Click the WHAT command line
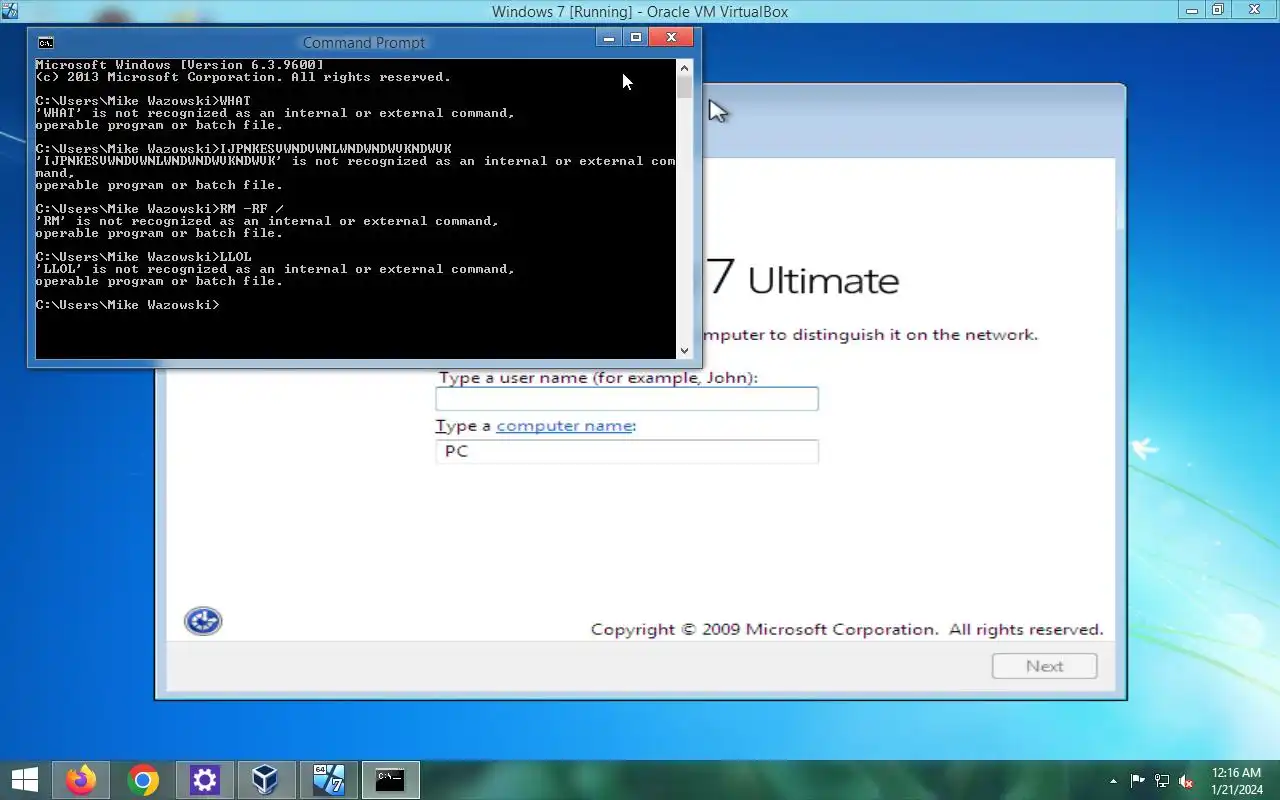The image size is (1280, 800). (143, 101)
